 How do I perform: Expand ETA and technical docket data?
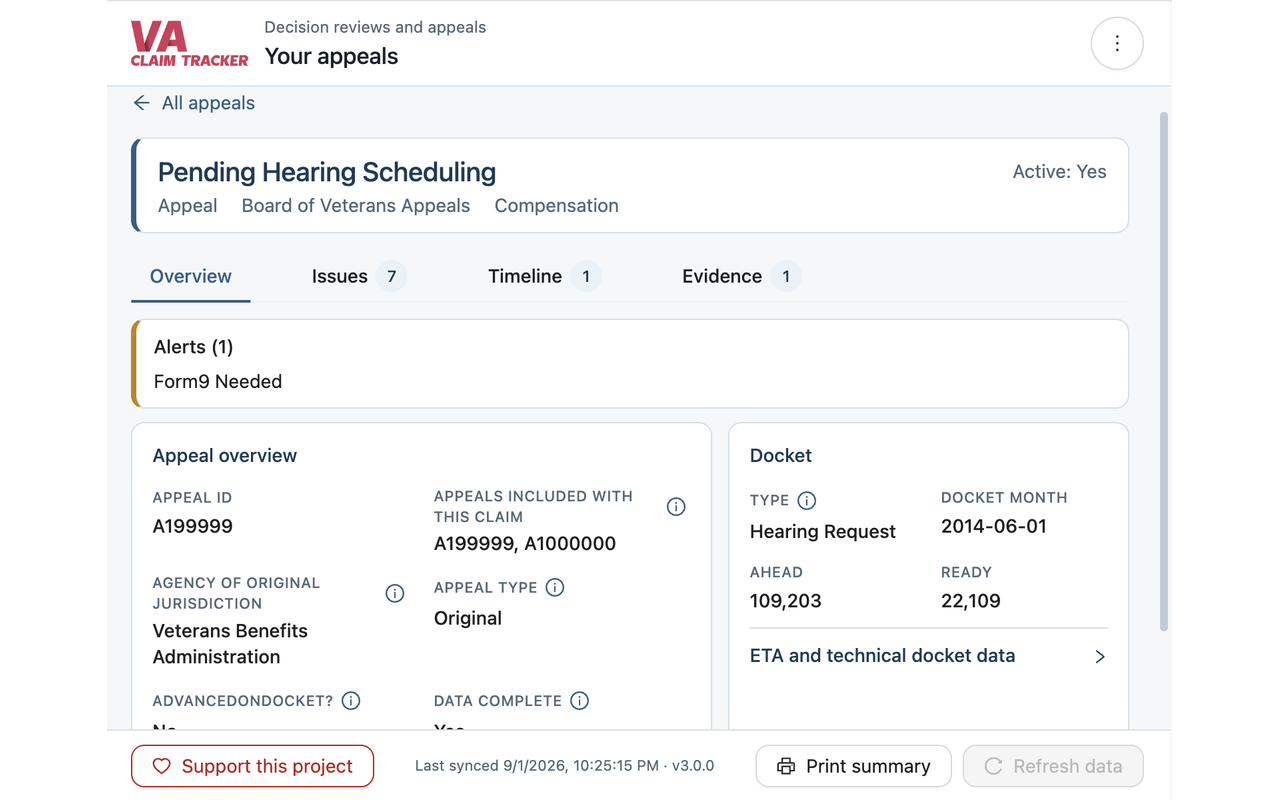929,656
